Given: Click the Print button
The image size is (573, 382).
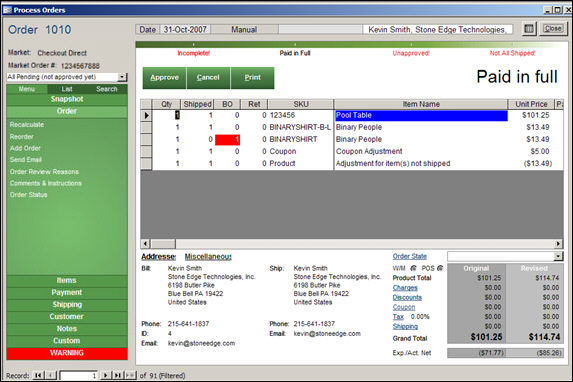Looking at the screenshot, I should tap(253, 77).
